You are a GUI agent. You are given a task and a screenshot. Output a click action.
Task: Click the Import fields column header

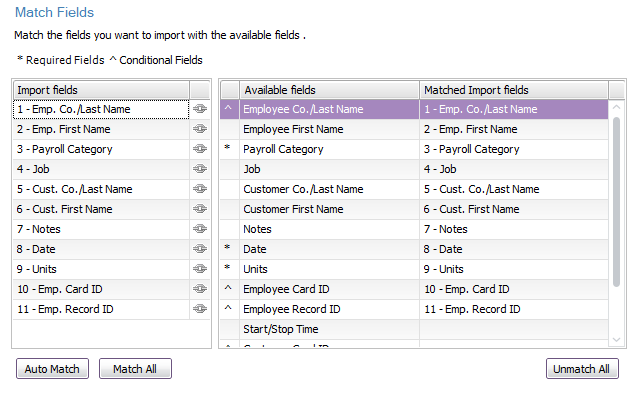tap(101, 90)
